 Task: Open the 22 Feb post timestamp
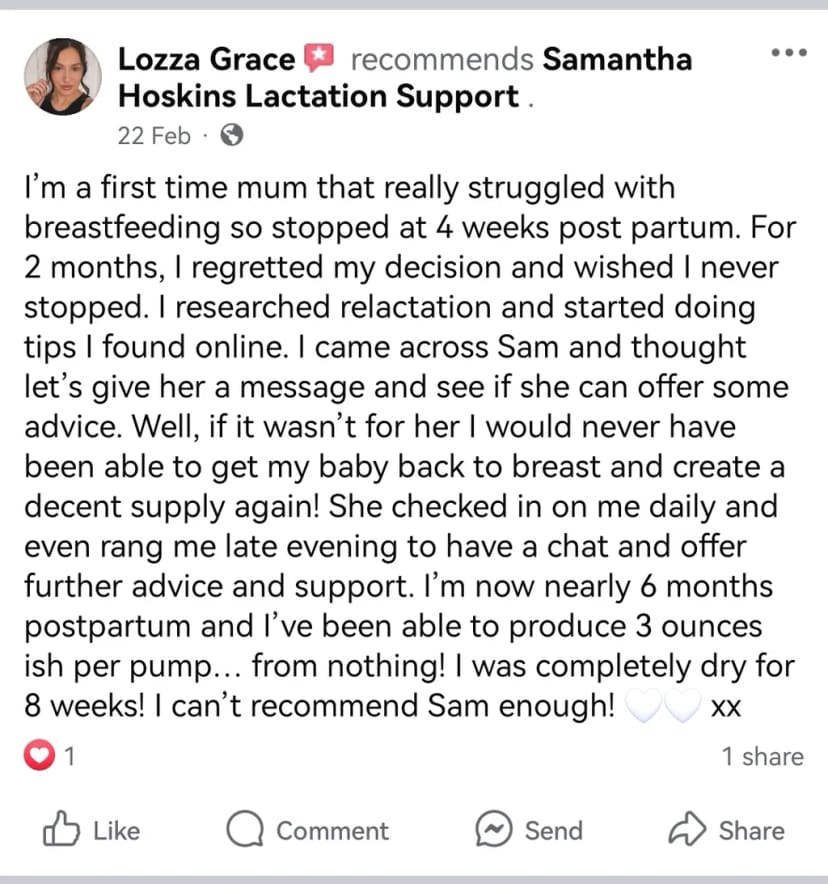point(154,136)
